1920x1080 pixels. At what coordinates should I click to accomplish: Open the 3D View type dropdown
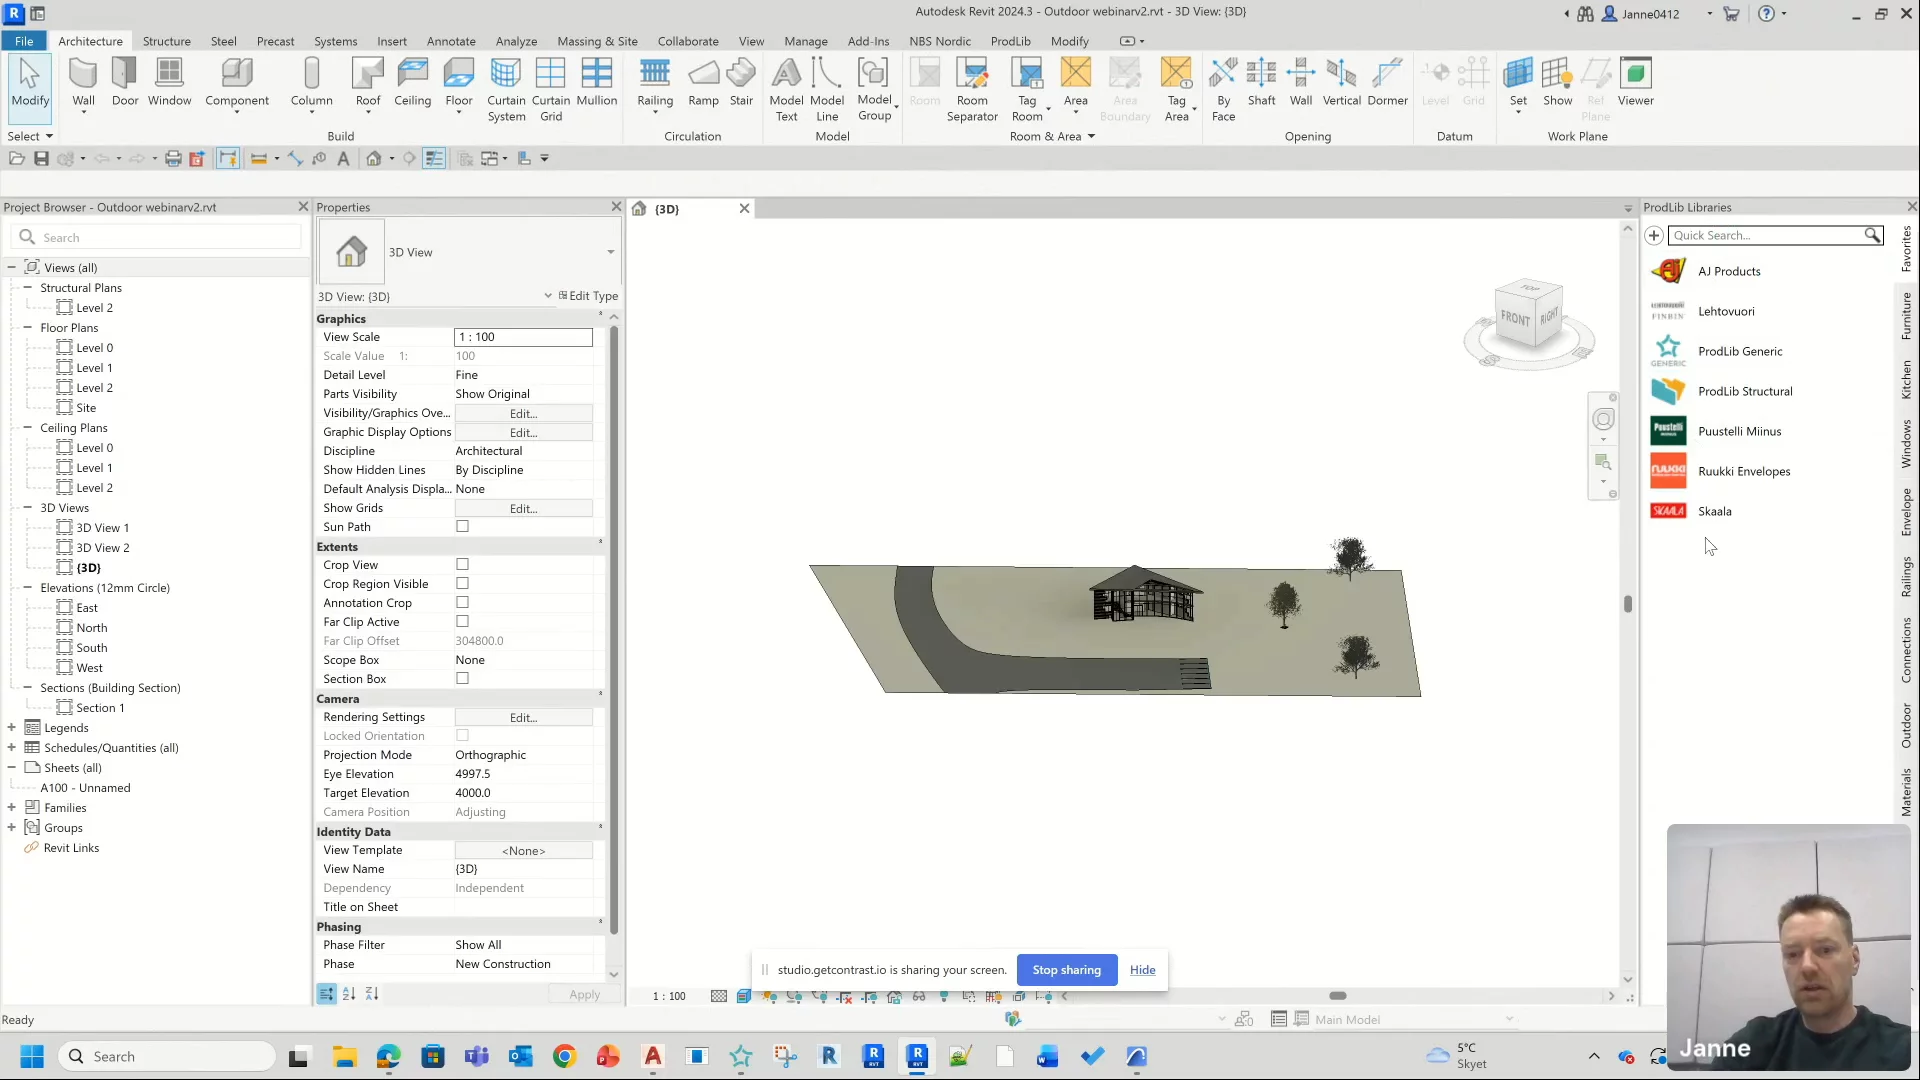click(610, 252)
